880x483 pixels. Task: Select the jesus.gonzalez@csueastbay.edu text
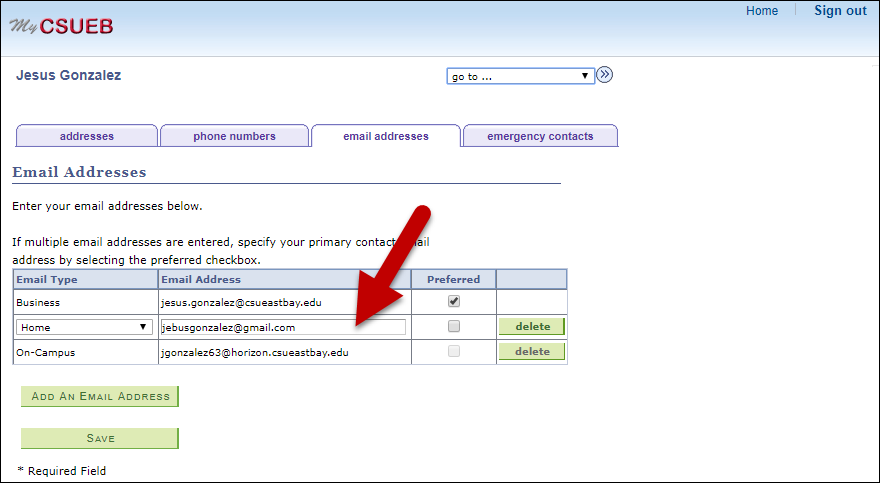click(x=241, y=302)
